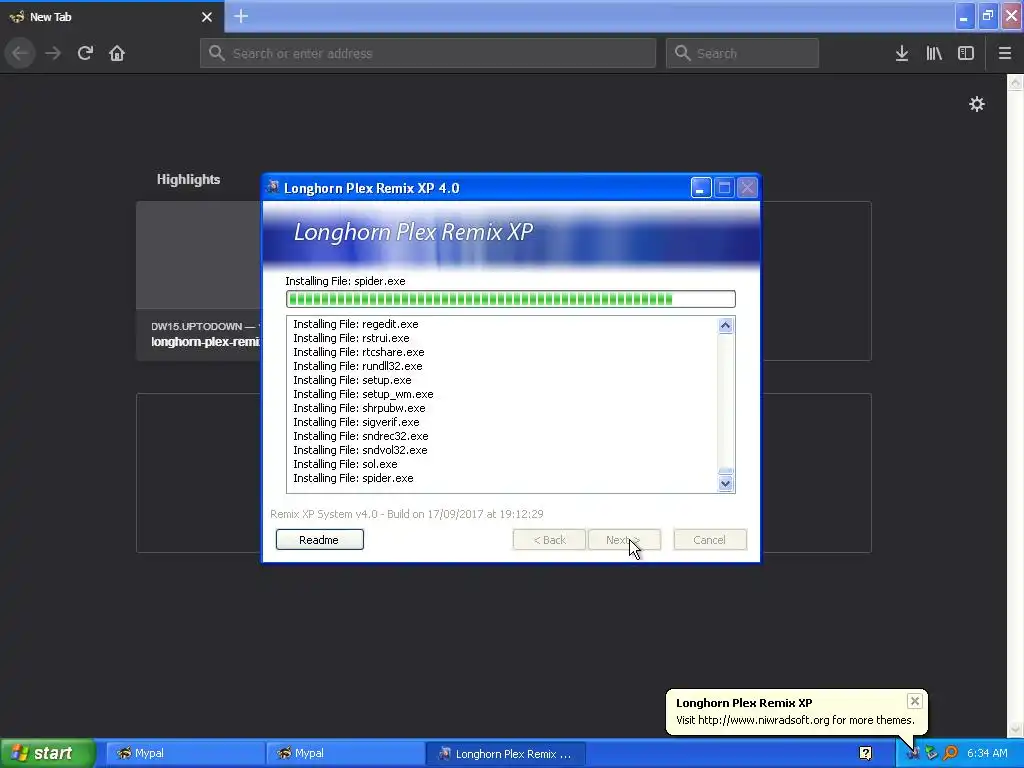Image resolution: width=1024 pixels, height=768 pixels.
Task: Click the niwradsoft.org balloon message
Action: [x=795, y=720]
